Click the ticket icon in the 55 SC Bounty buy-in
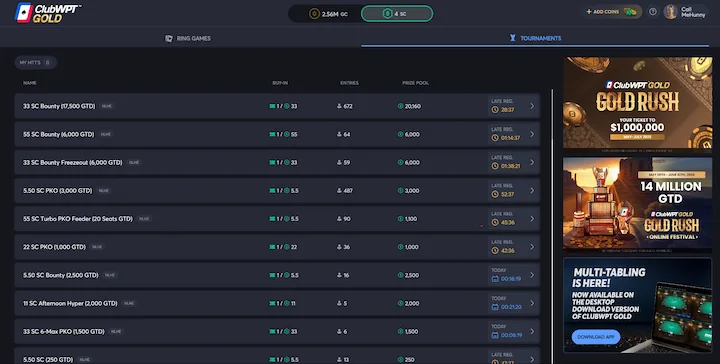This screenshot has height=364, width=720. click(x=272, y=134)
